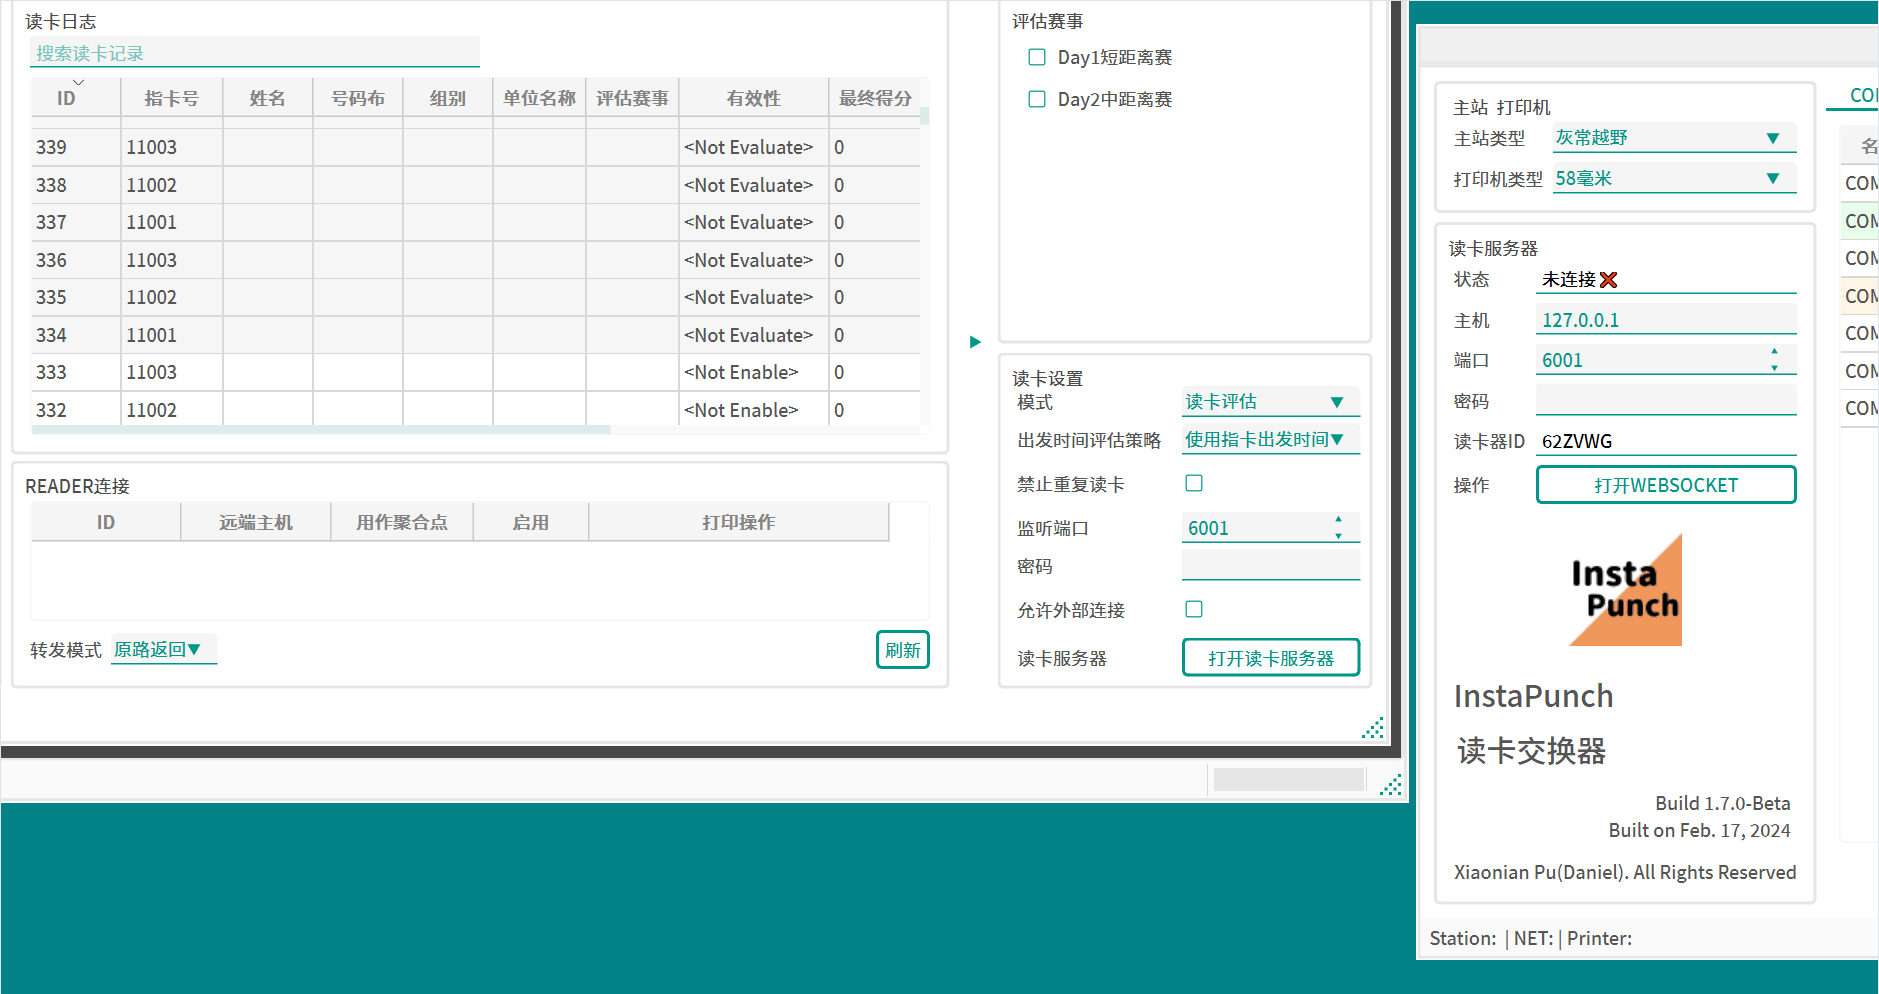Screen dimensions: 1879x994
Task: Open the 模式 读卡评估 dropdown
Action: pyautogui.click(x=1270, y=402)
